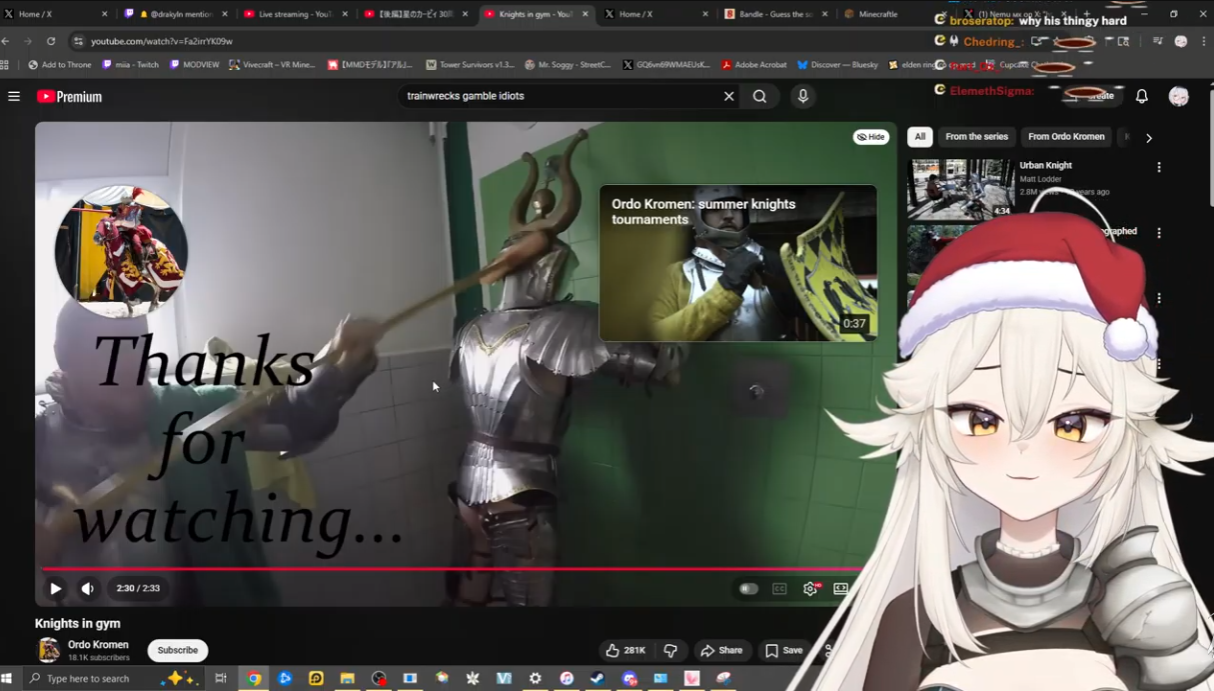Screen dimensions: 1214x691
Task: Mute the video using speaker icon
Action: pos(87,588)
